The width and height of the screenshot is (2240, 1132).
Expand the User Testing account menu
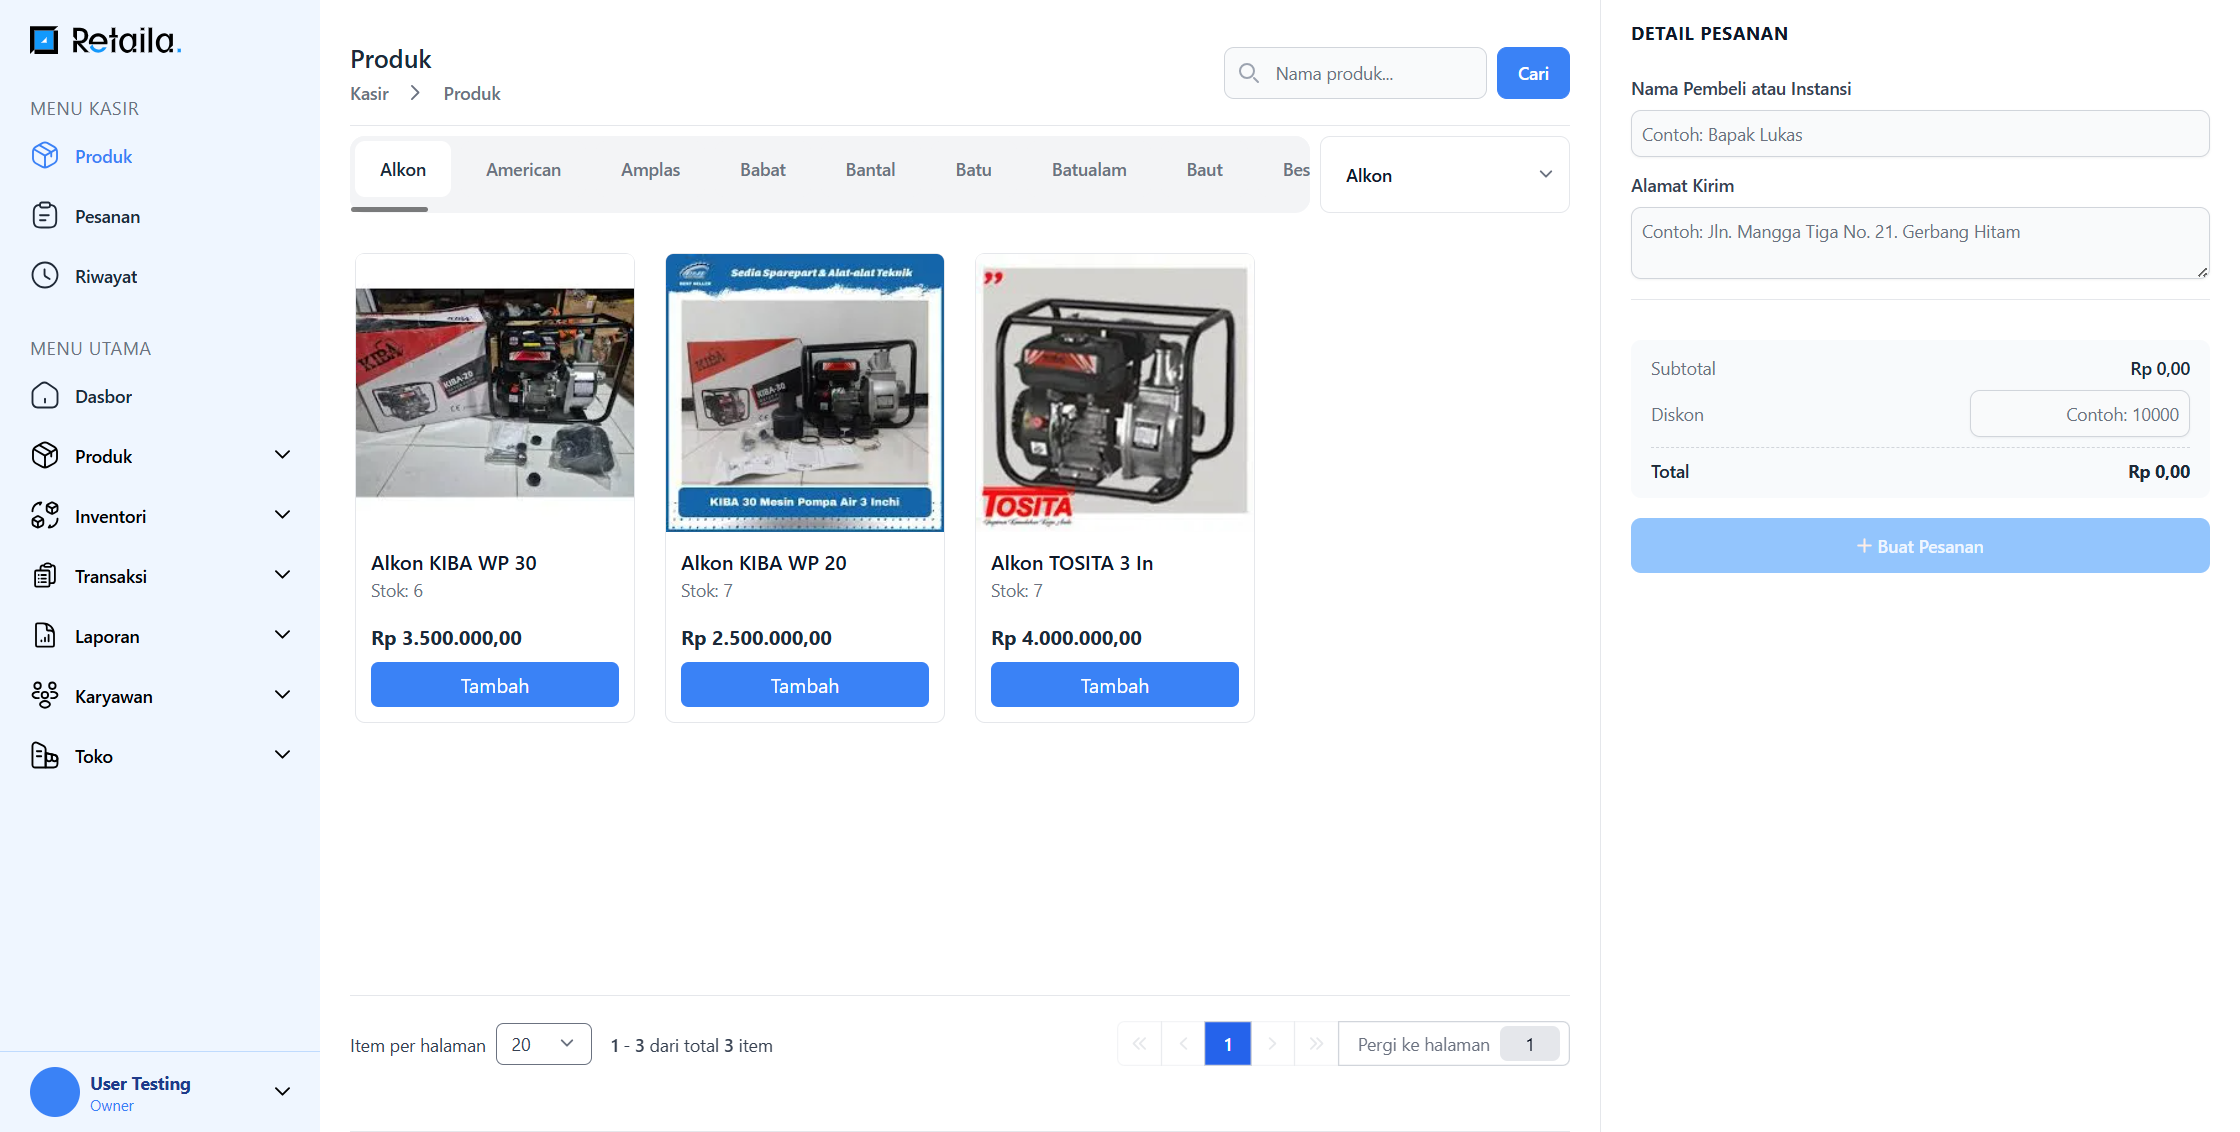[x=283, y=1092]
